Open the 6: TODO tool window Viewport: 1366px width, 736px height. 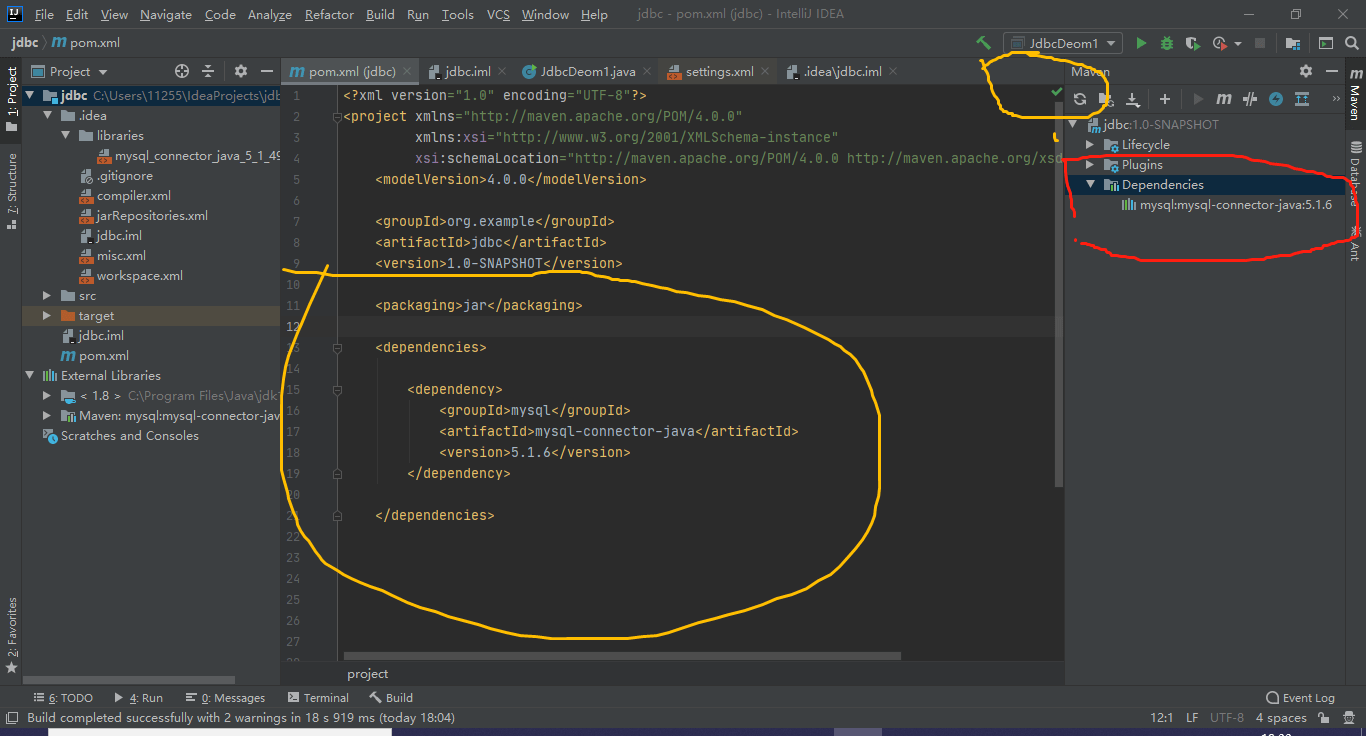[x=63, y=698]
